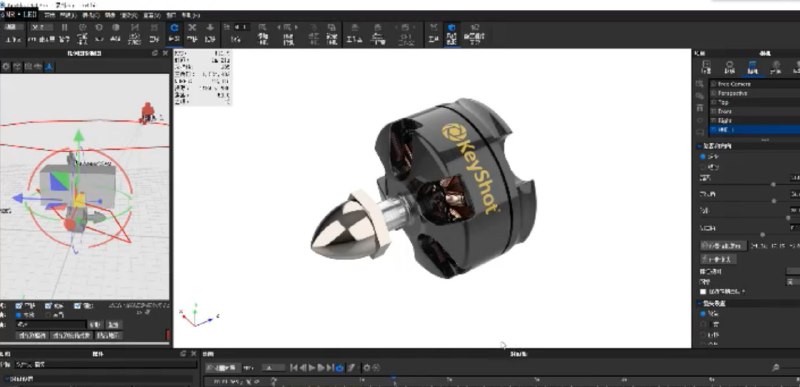800x387 pixels.
Task: Toggle third checkbox below Geometry View viewport
Action: pyautogui.click(x=77, y=306)
